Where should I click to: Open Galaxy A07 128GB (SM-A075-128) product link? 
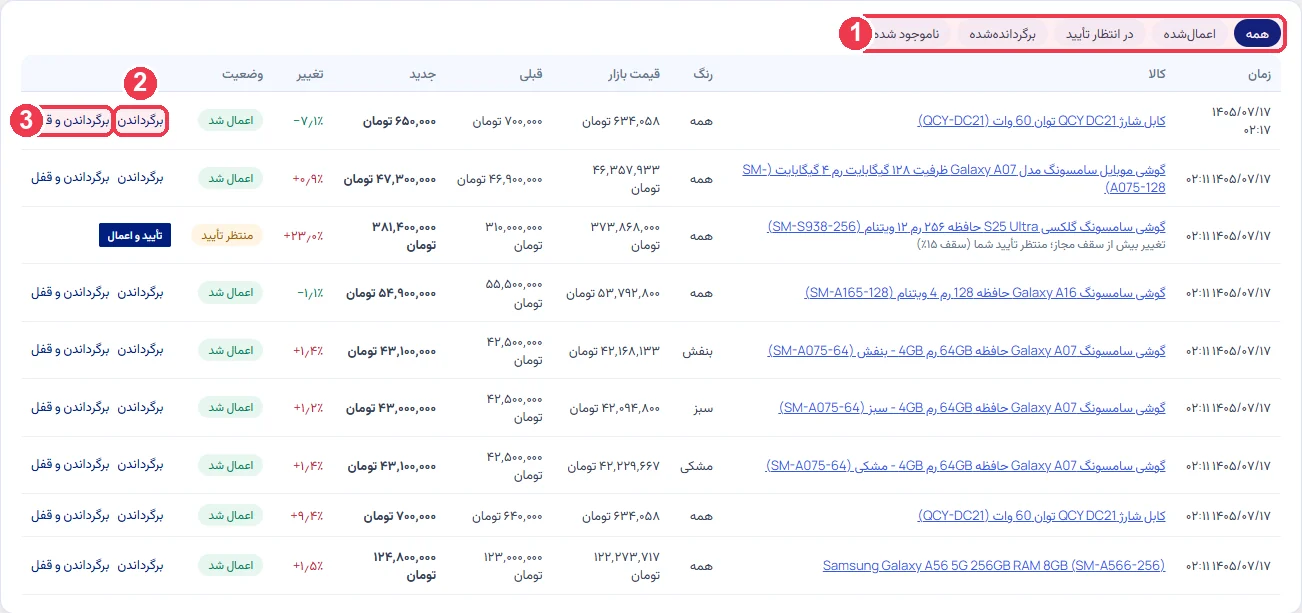[x=954, y=178]
